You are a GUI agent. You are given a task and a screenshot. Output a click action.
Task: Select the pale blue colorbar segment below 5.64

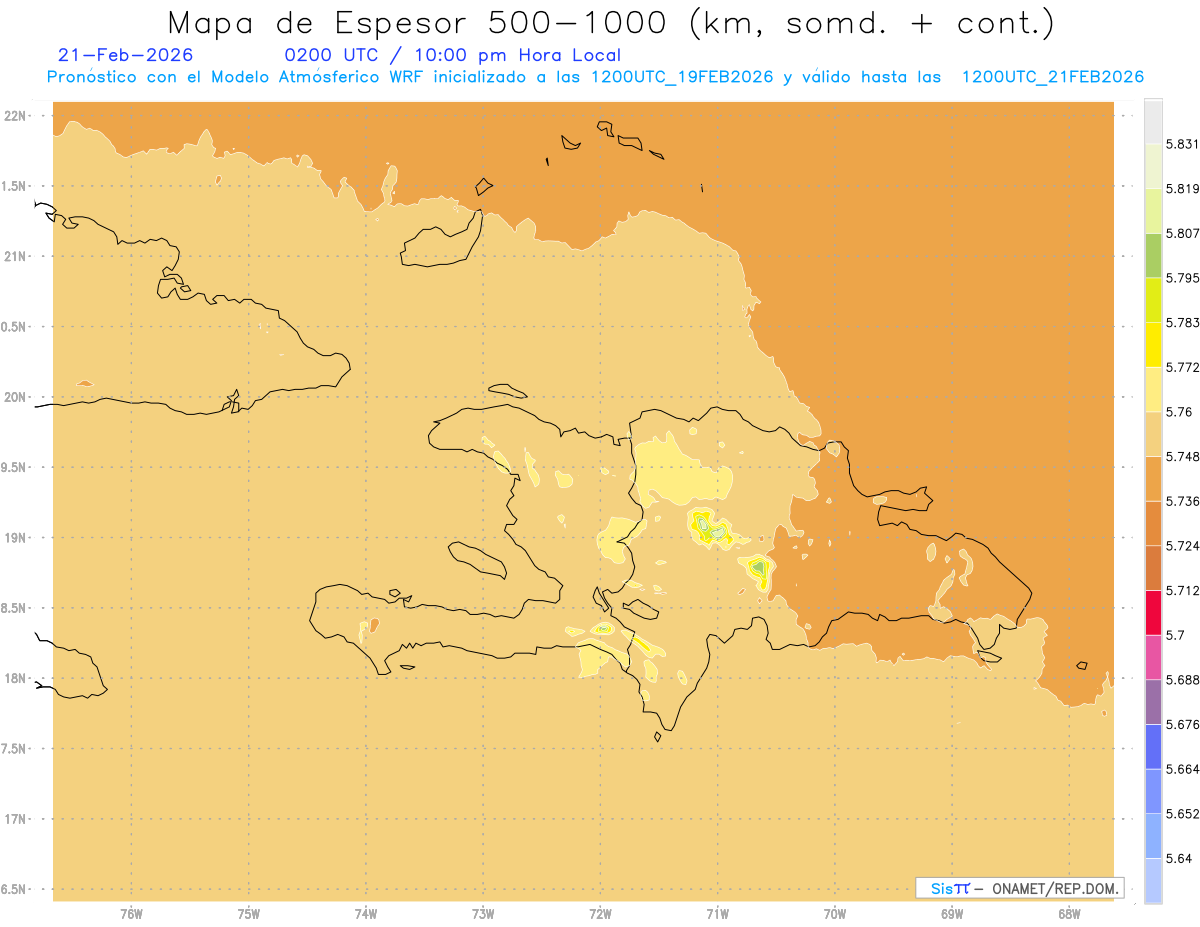1153,881
